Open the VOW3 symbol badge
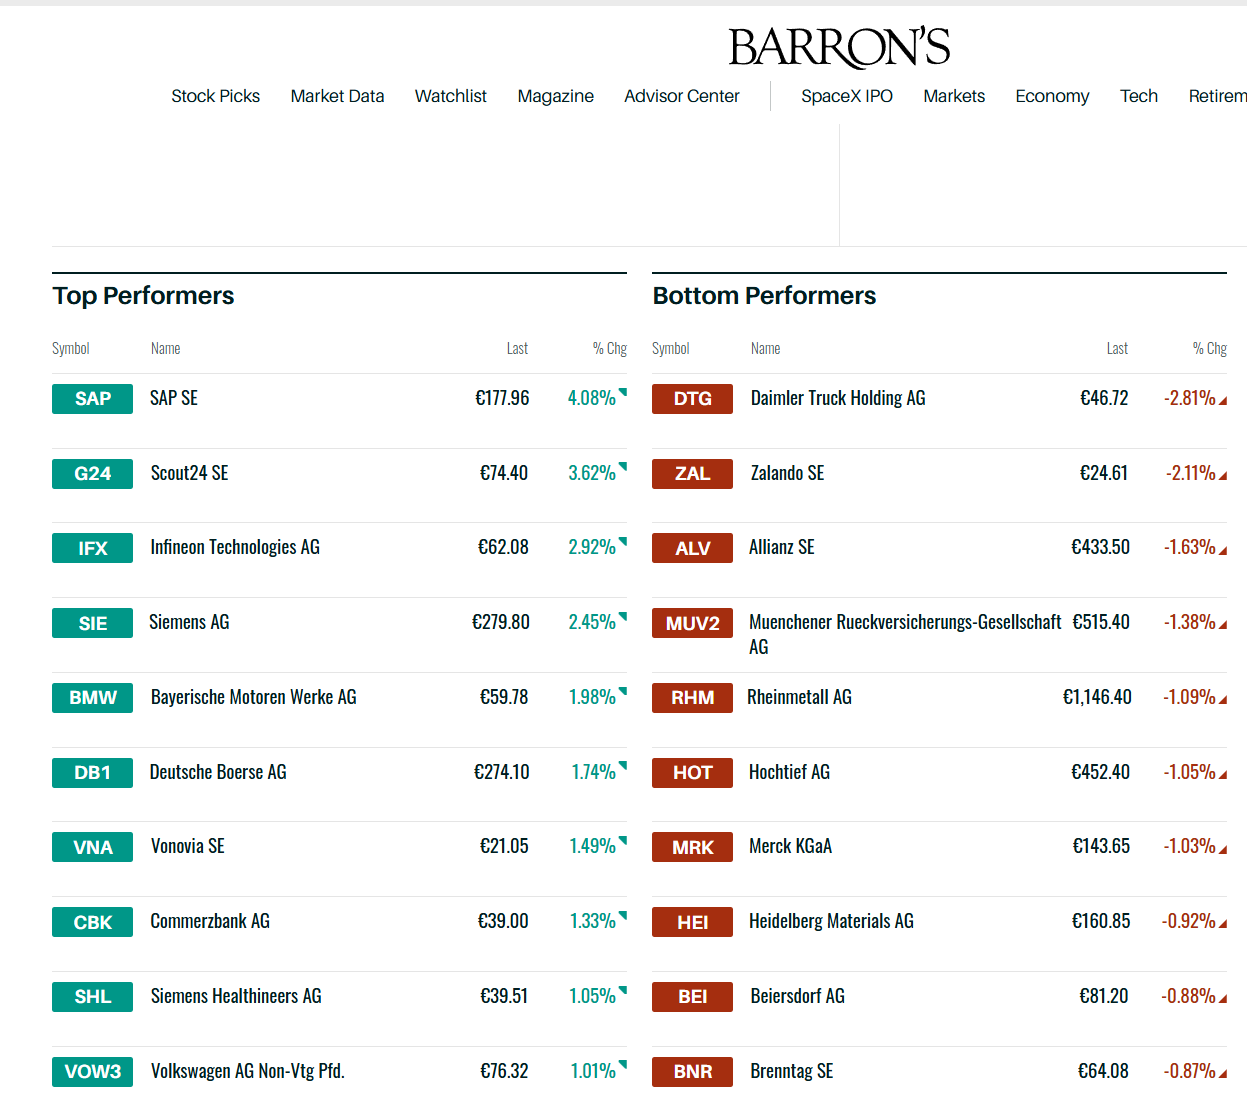The width and height of the screenshot is (1247, 1111). click(92, 1072)
